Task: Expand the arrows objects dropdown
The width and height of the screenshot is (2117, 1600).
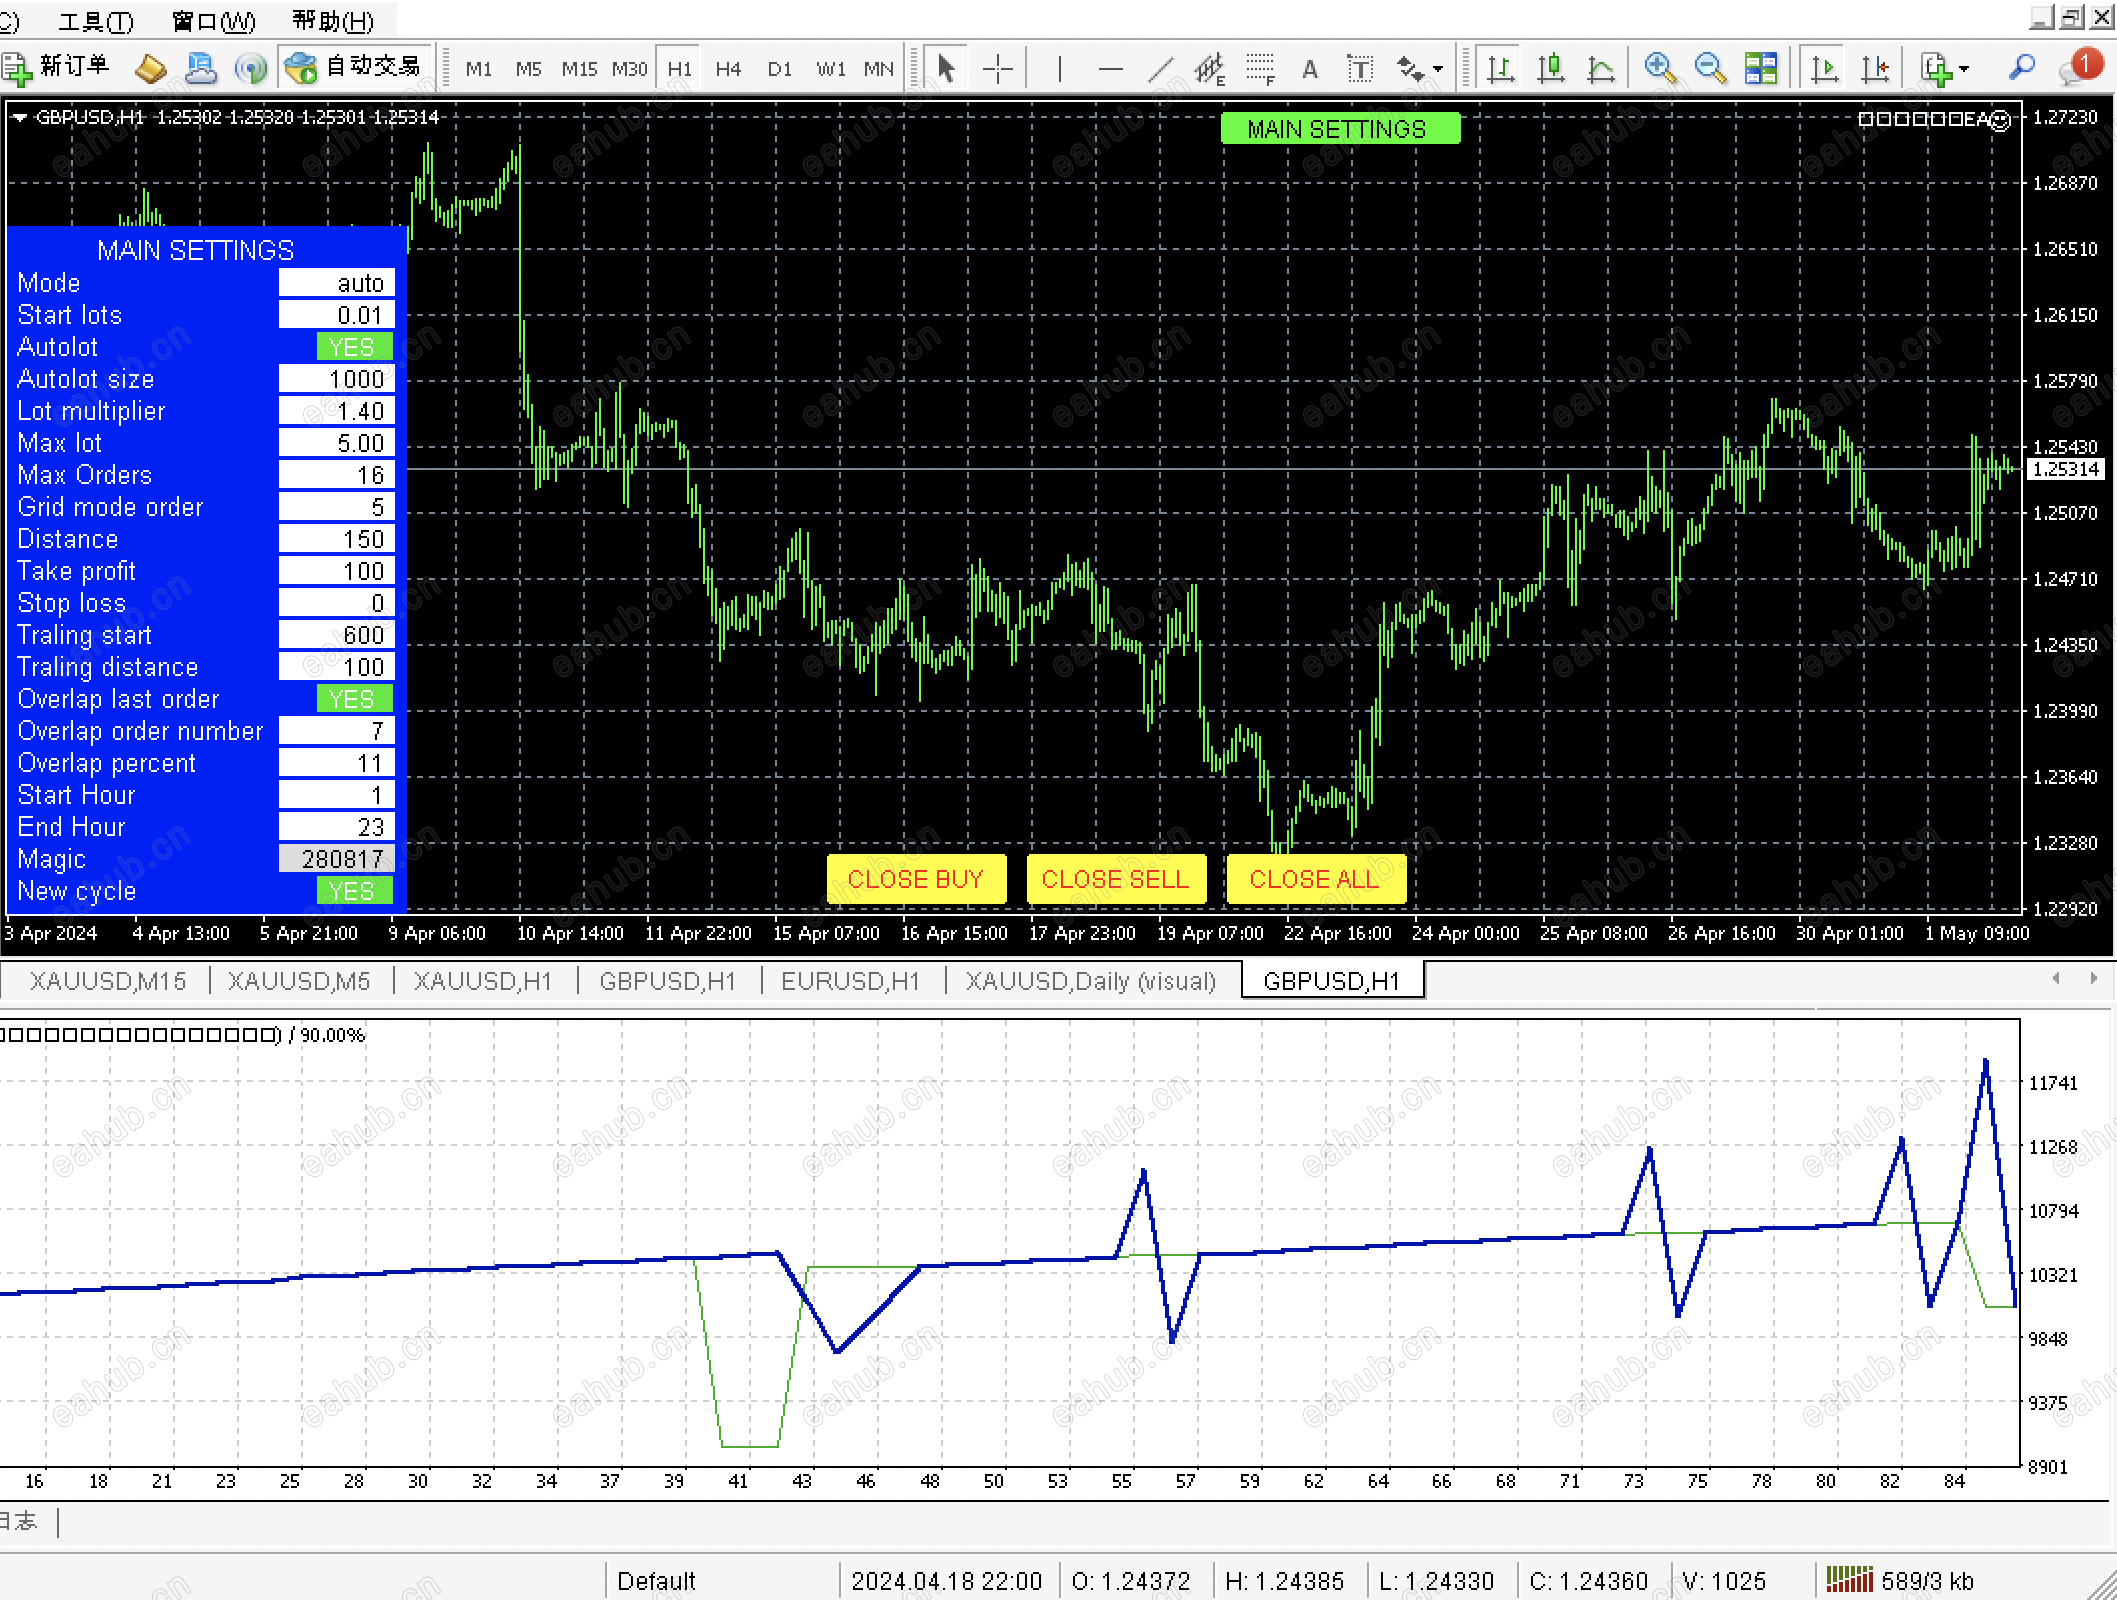Action: 1438,69
